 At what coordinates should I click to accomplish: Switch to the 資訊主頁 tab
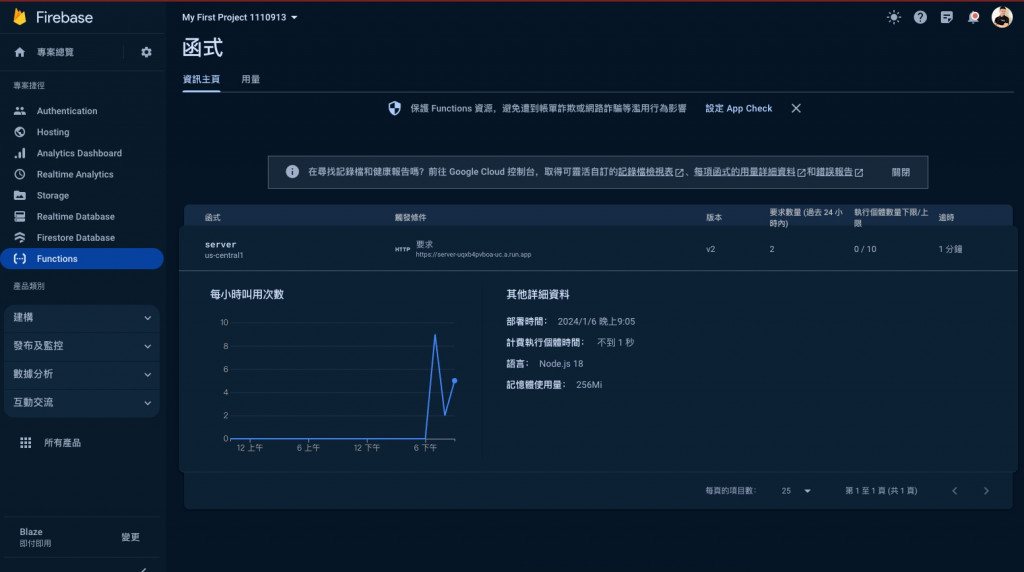pos(201,79)
